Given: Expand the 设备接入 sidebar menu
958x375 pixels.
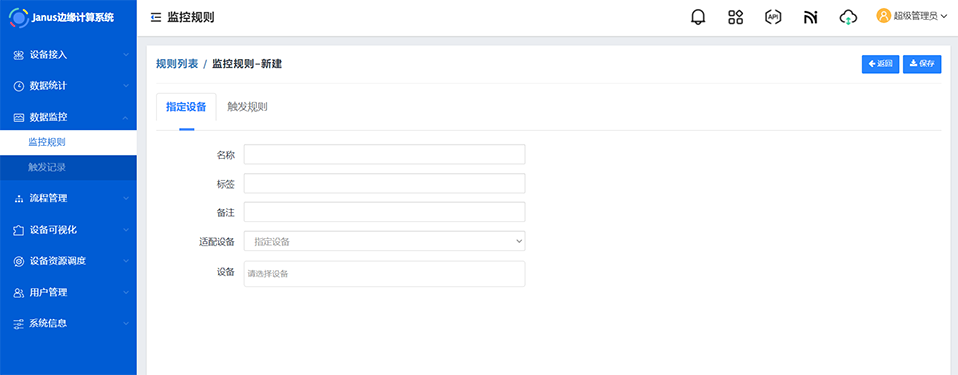Looking at the screenshot, I should click(x=68, y=55).
